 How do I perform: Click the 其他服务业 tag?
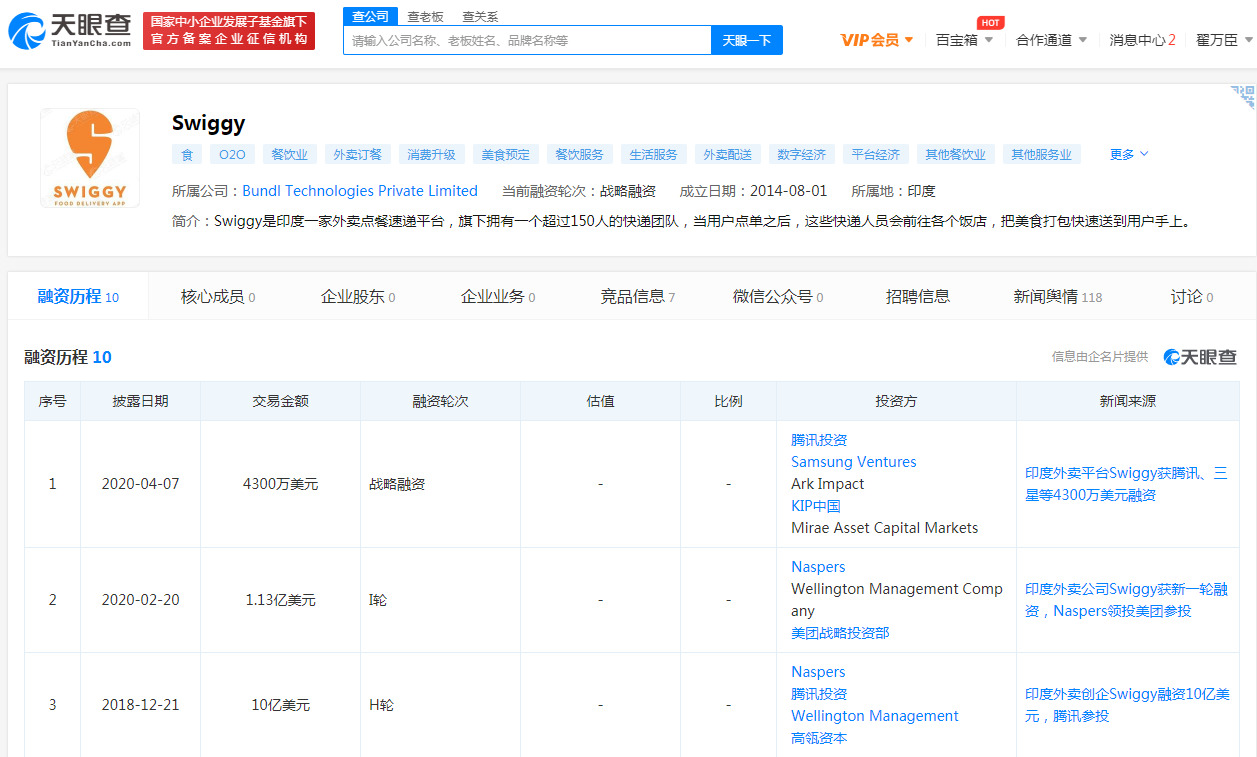[x=1042, y=154]
